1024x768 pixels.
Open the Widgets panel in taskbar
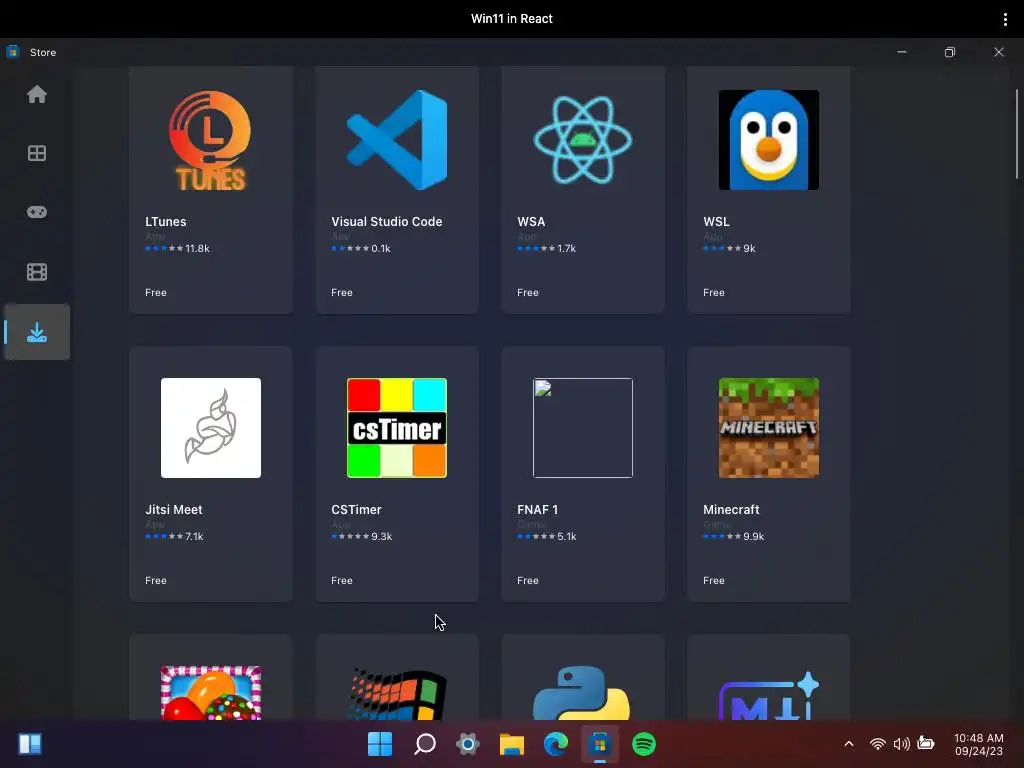30,744
